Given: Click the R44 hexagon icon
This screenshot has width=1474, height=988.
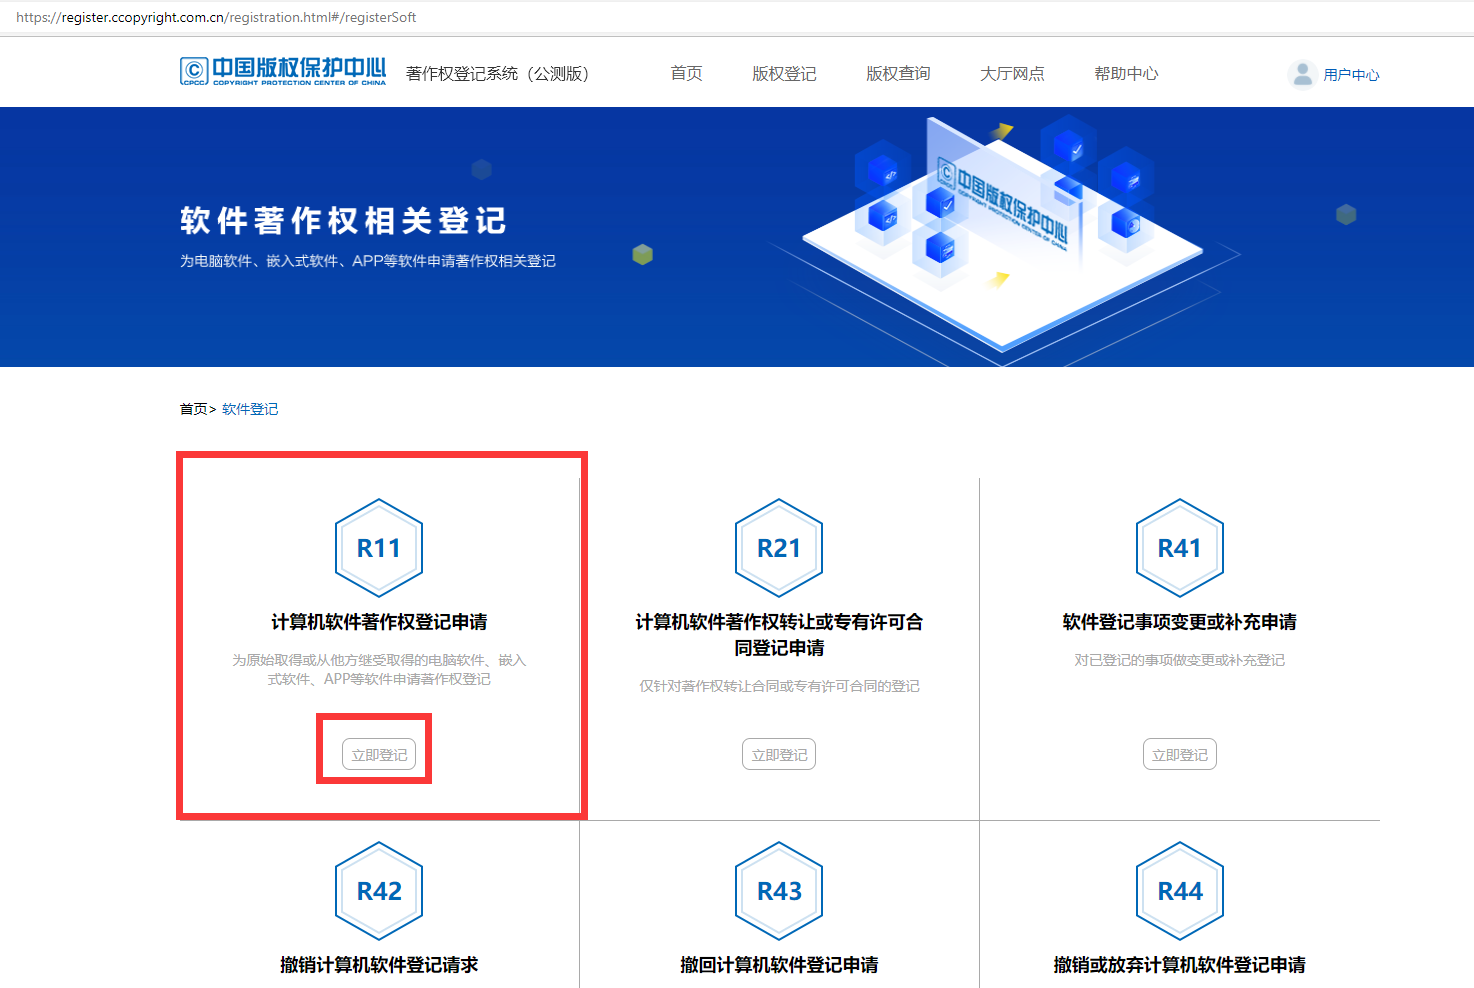Looking at the screenshot, I should pyautogui.click(x=1180, y=891).
